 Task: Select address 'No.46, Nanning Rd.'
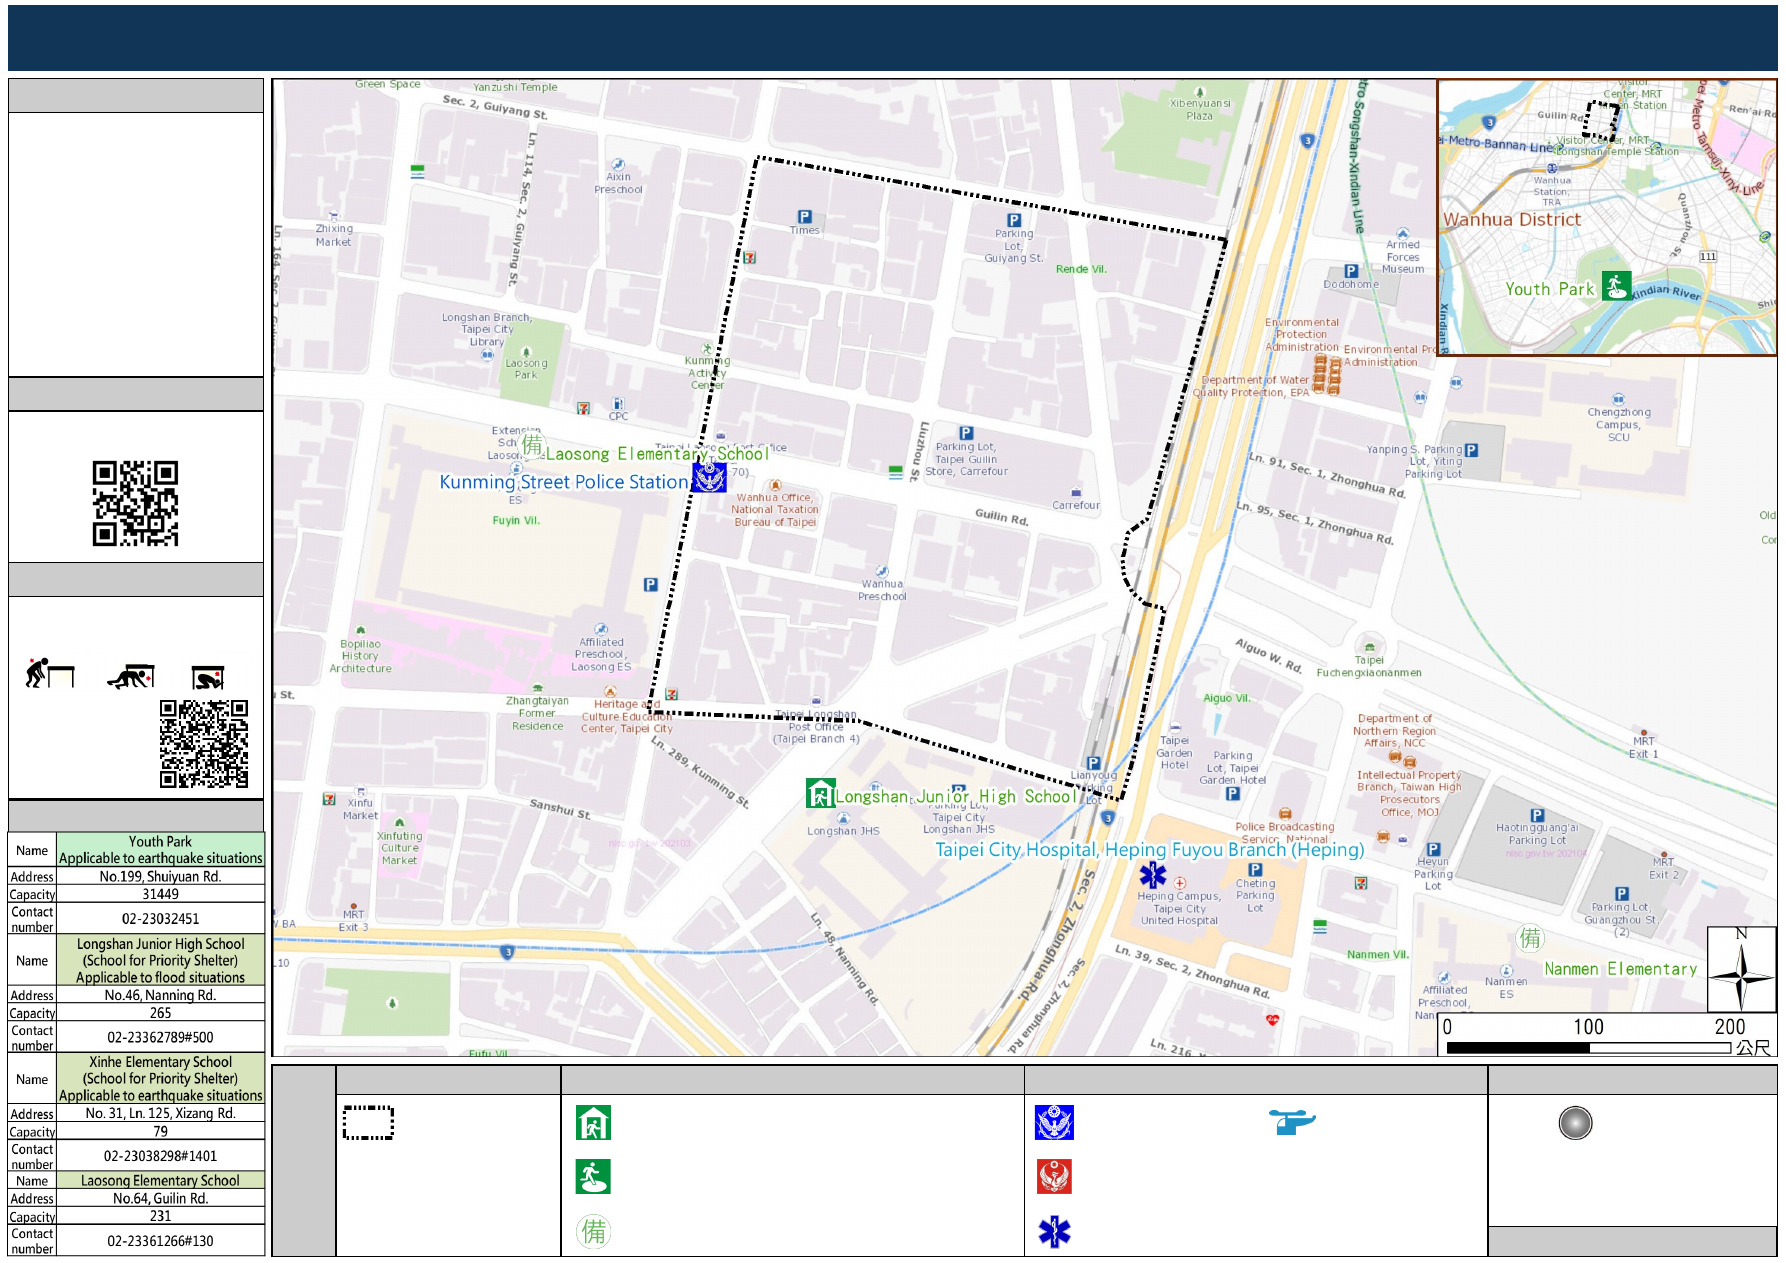tap(160, 995)
